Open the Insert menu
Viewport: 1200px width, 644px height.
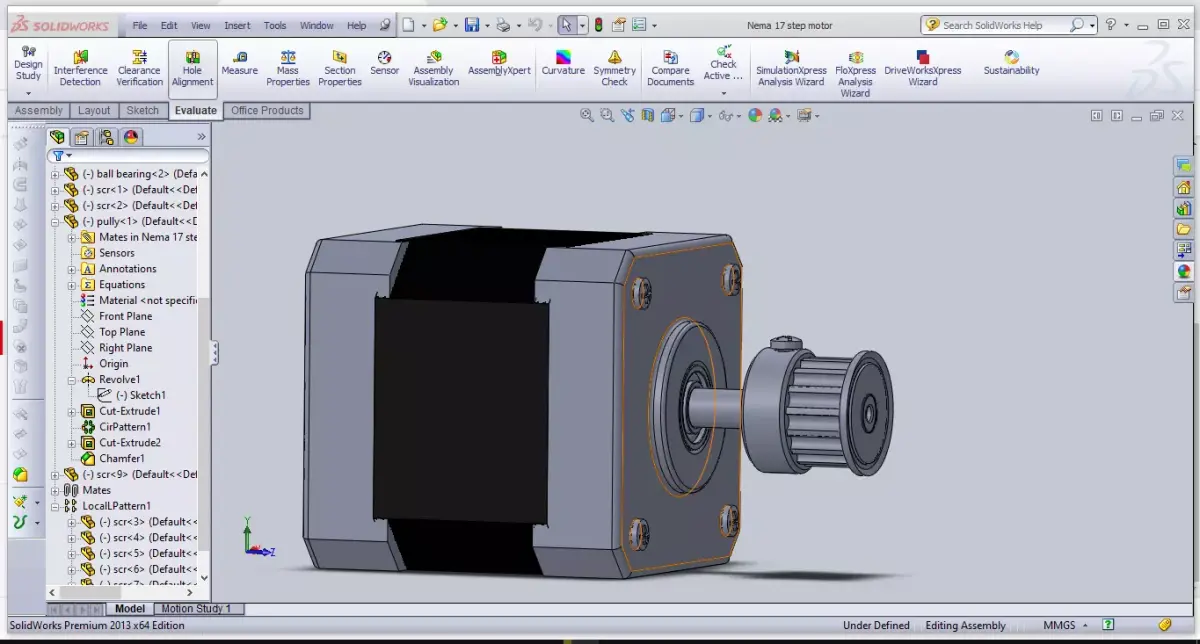point(238,25)
